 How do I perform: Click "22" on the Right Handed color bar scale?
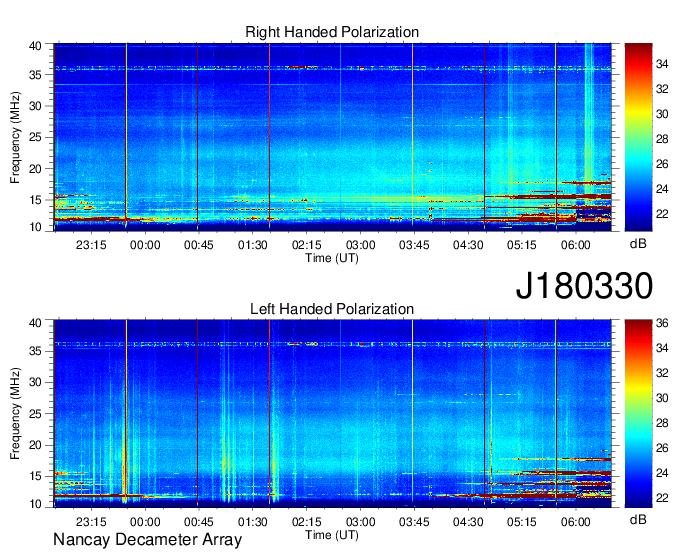tap(662, 214)
